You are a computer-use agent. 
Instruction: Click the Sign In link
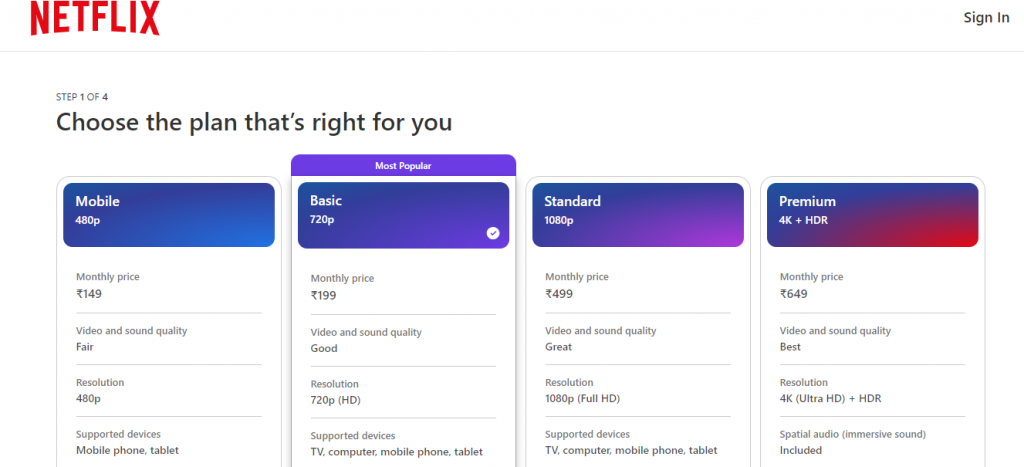point(986,18)
